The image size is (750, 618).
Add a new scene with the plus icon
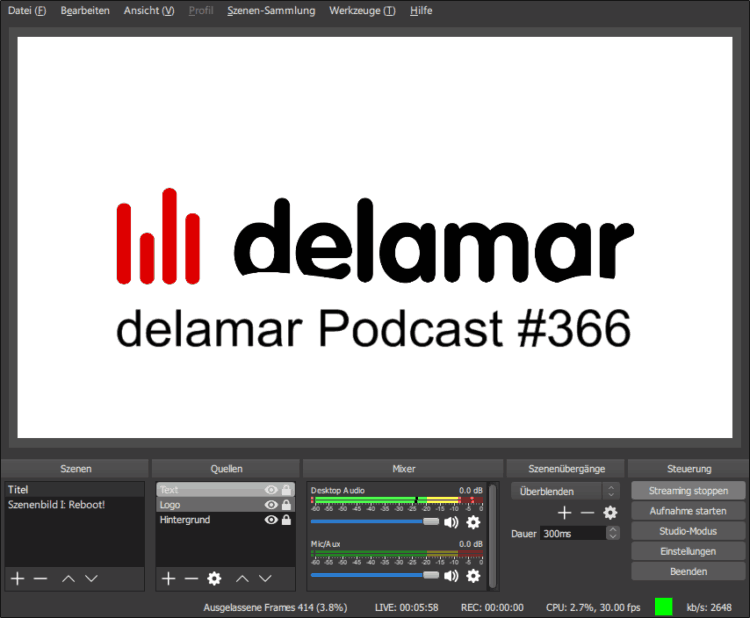coord(18,579)
